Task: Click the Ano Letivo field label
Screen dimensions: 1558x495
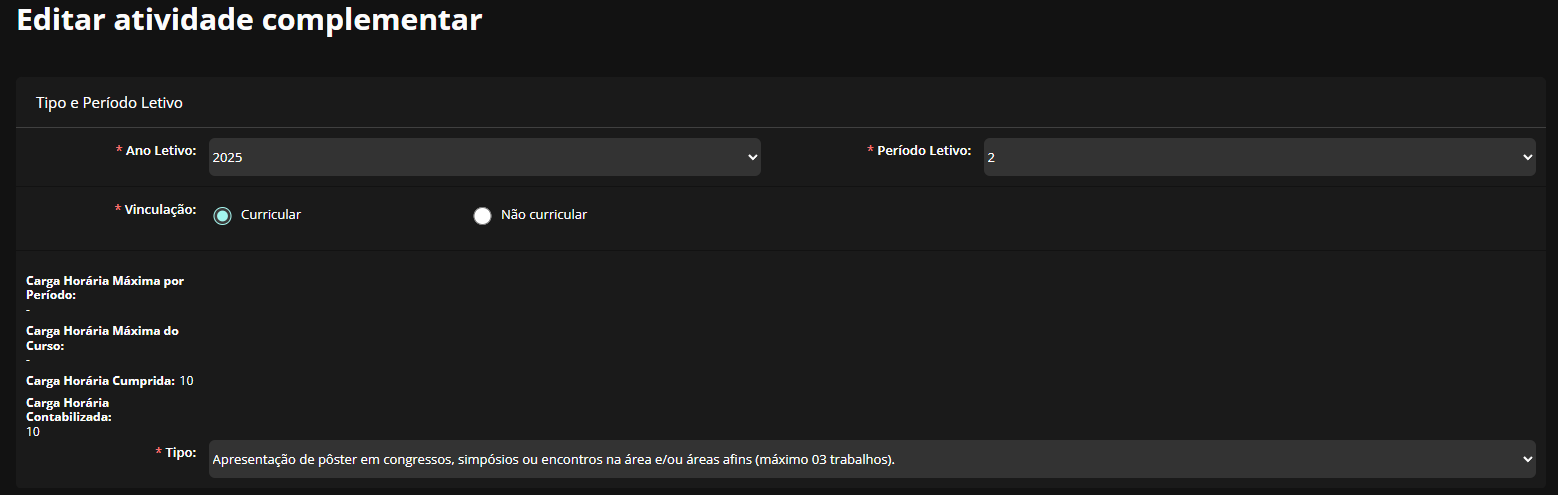Action: click(160, 151)
